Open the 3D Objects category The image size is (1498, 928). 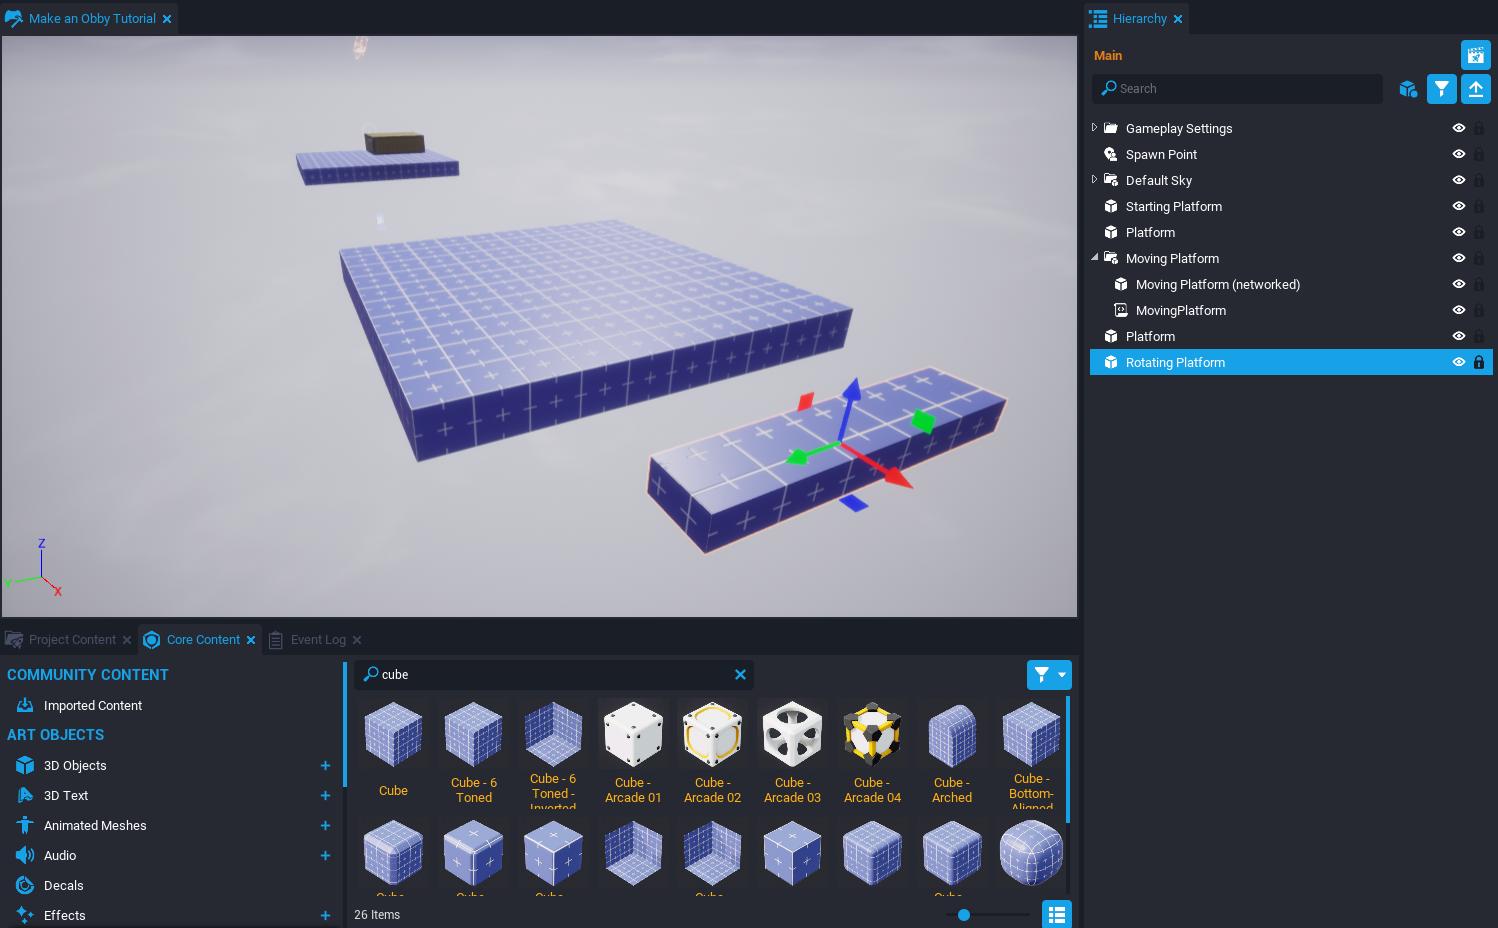coord(74,765)
